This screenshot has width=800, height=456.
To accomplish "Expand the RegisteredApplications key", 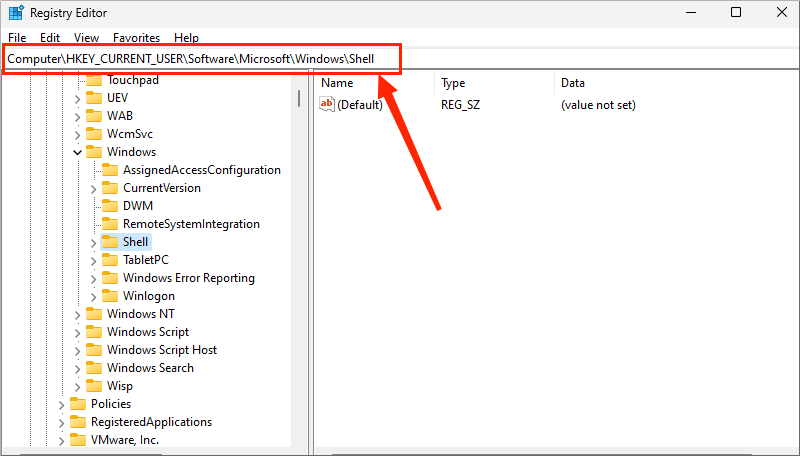I will (x=61, y=423).
